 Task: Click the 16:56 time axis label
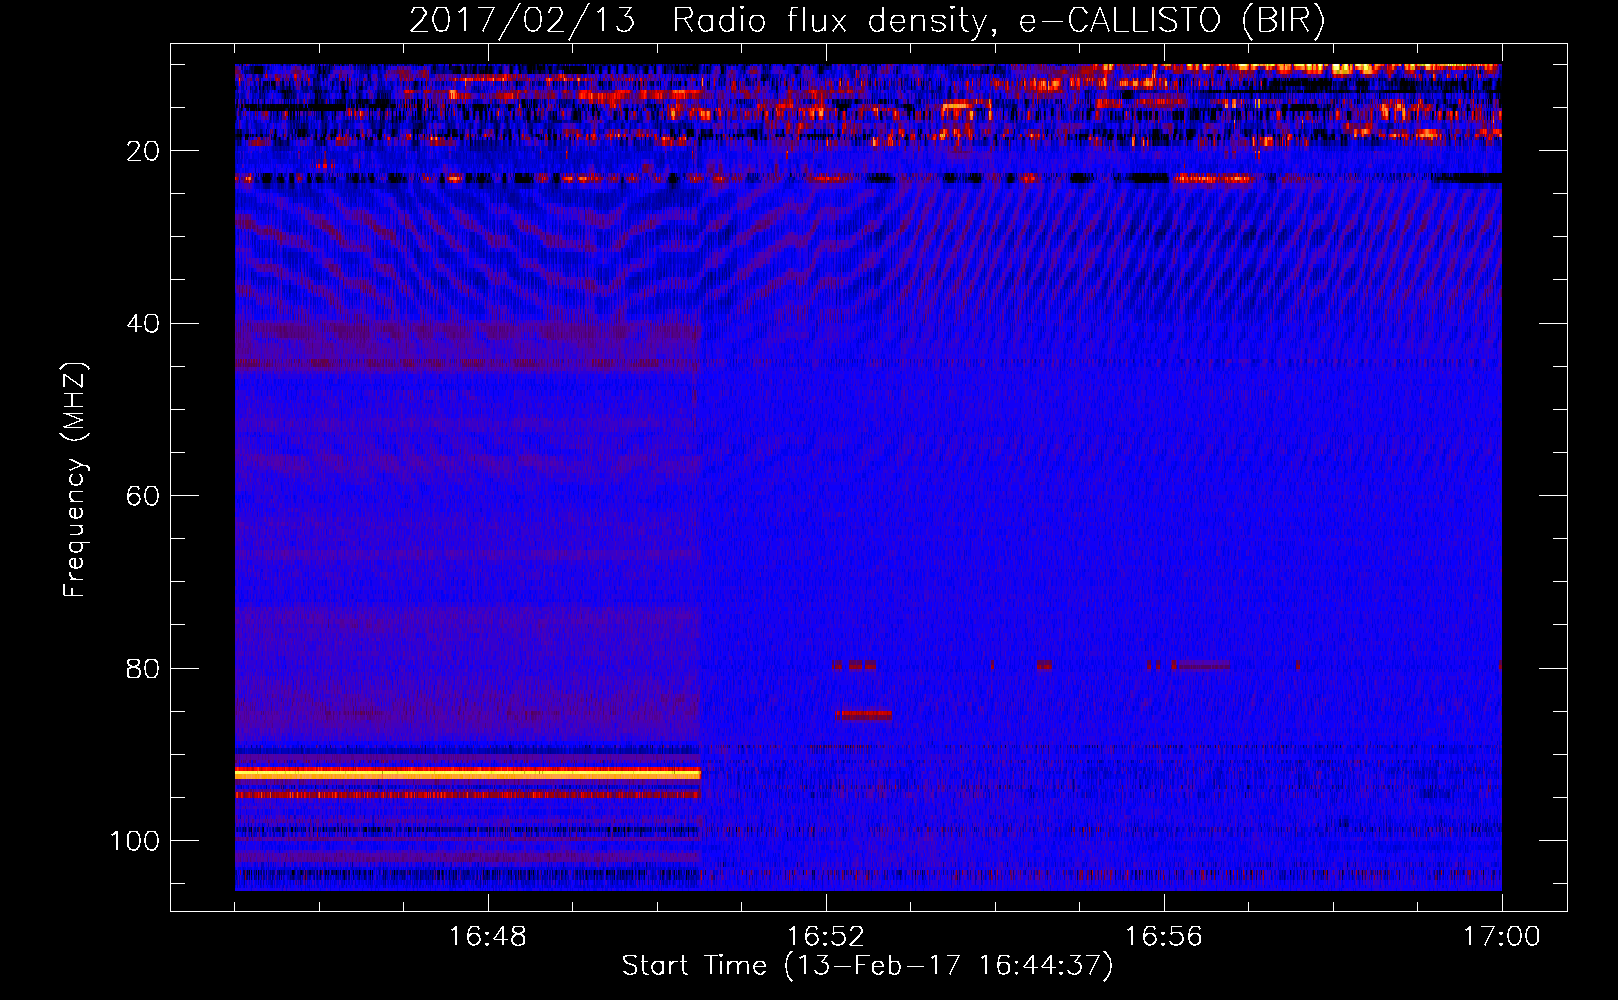[1164, 937]
